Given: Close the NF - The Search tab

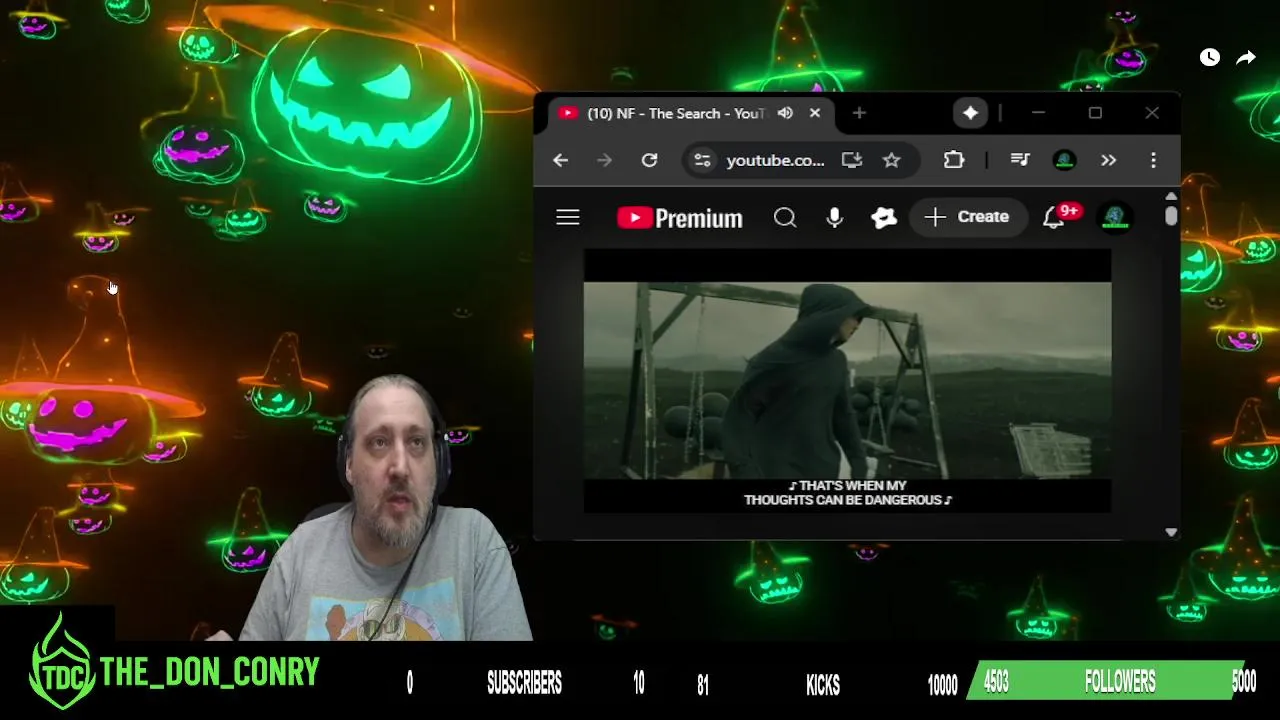Looking at the screenshot, I should [x=814, y=113].
